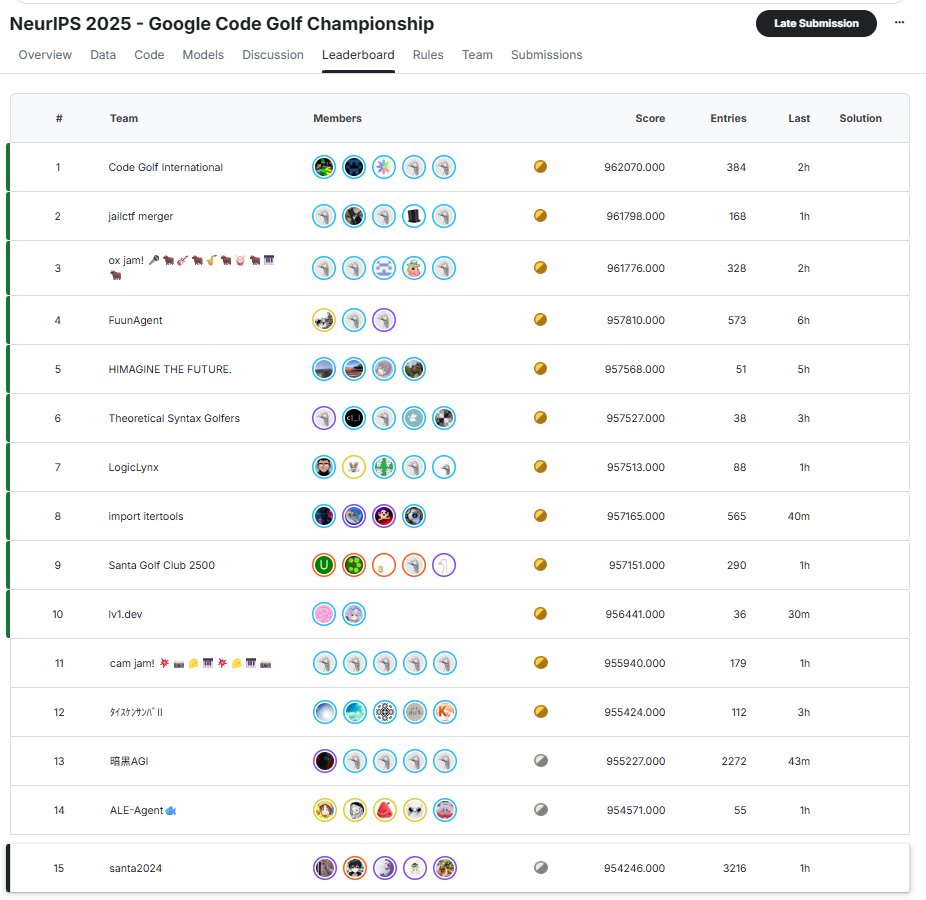Click the silver medal next to santa2024
Viewport: 926px width, 900px height.
coord(541,868)
